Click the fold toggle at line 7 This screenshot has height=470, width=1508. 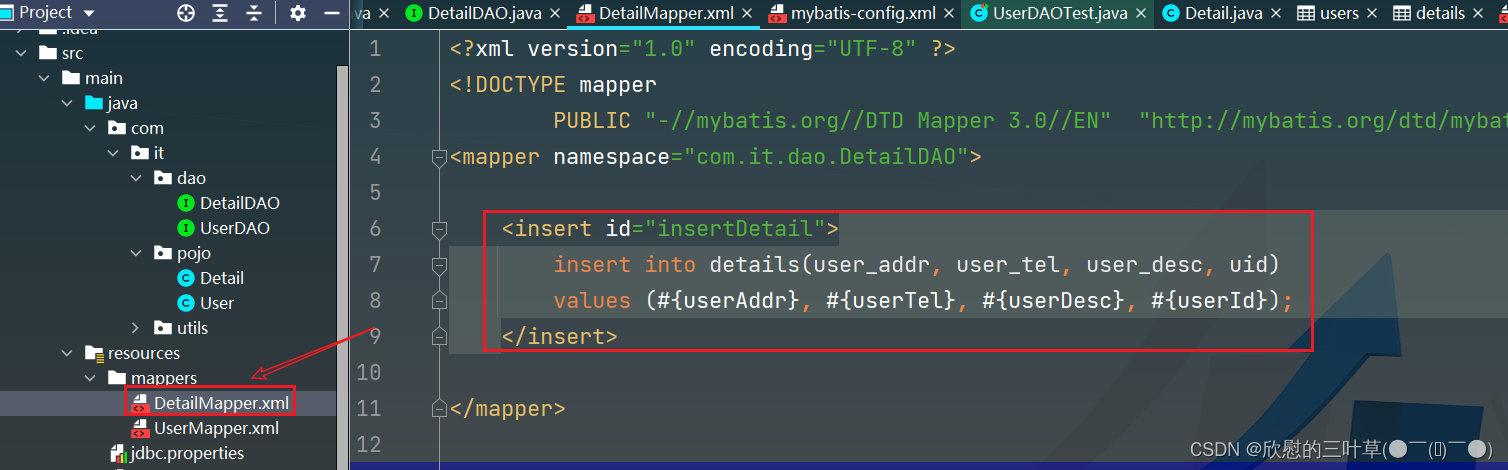[438, 265]
